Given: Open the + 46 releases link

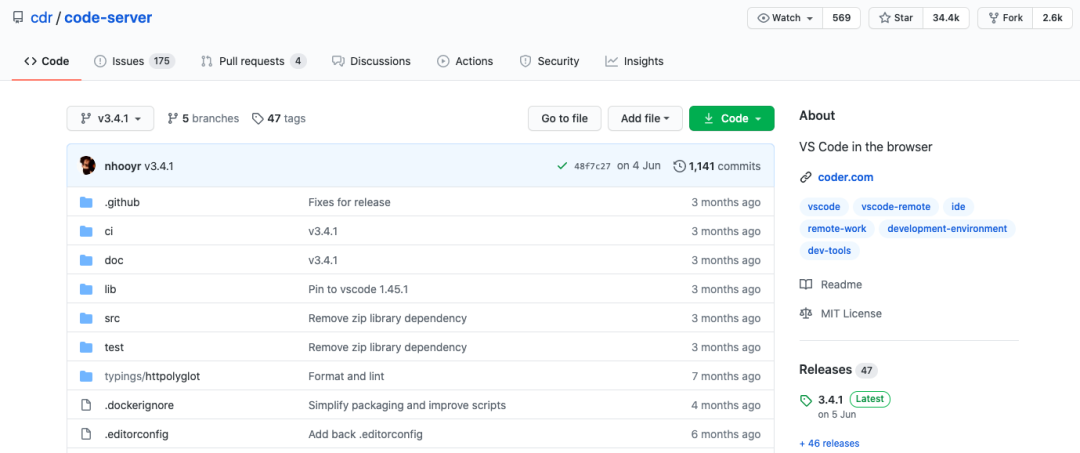Looking at the screenshot, I should (829, 443).
